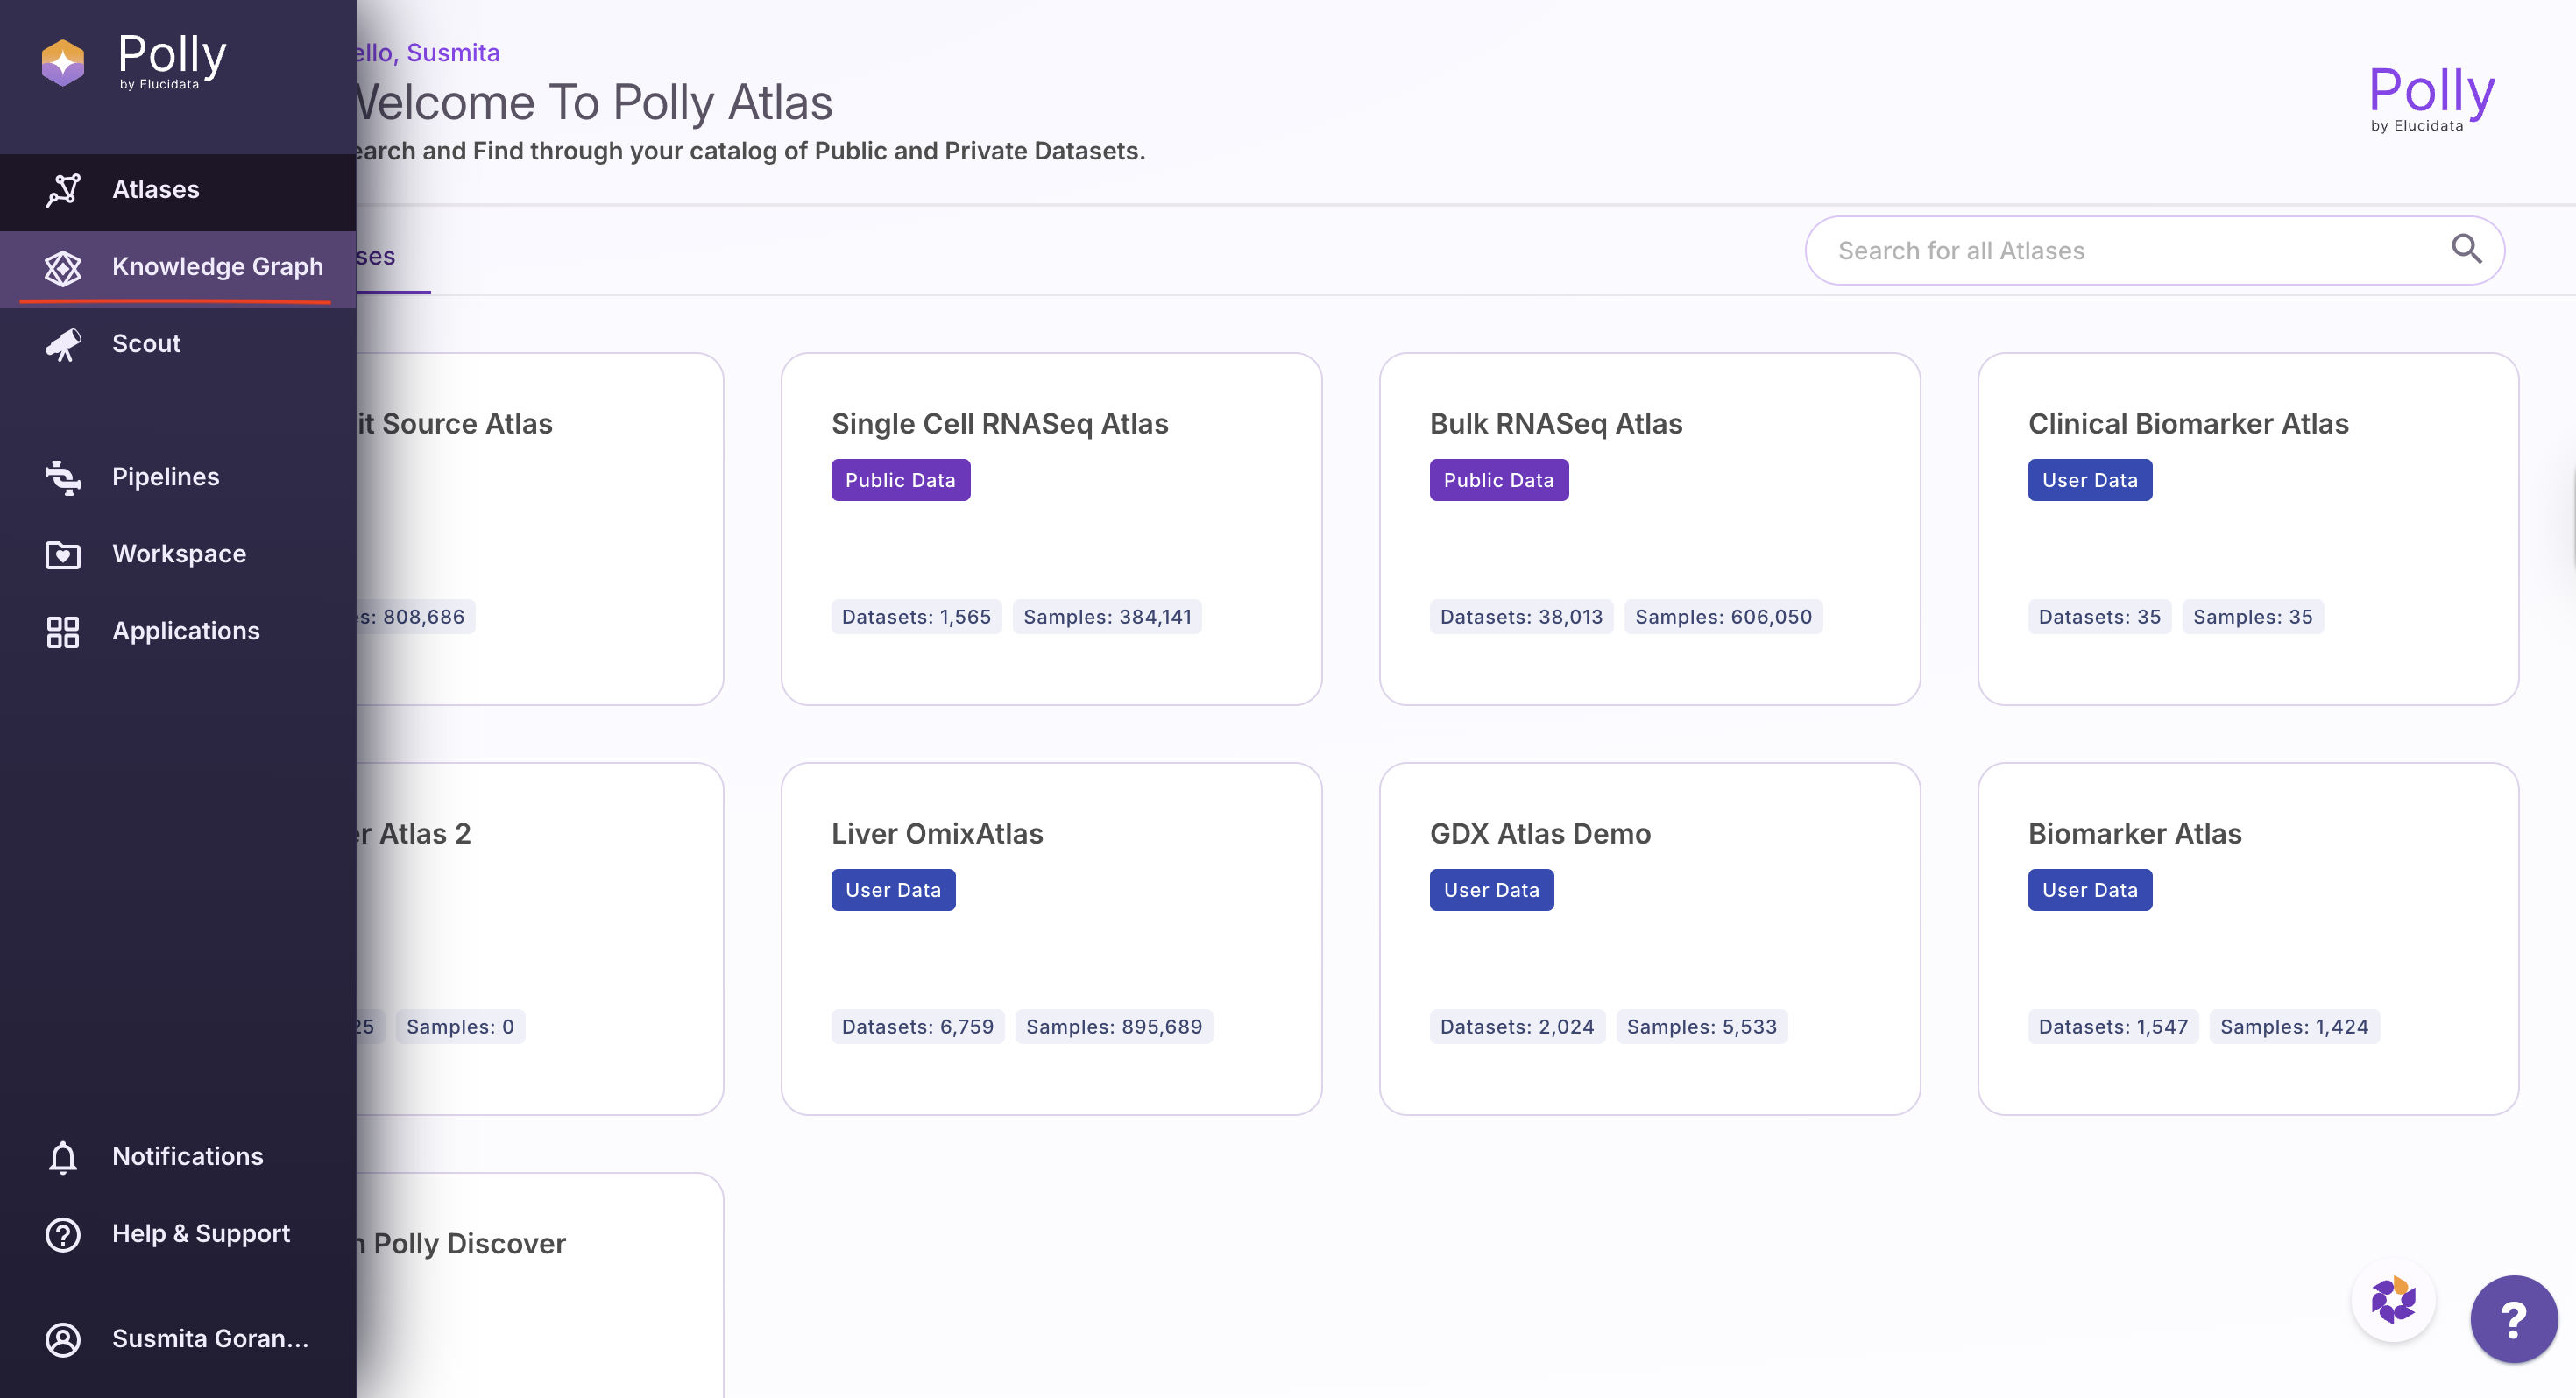Click the Pipelines icon in sidebar
This screenshot has height=1398, width=2576.
tap(63, 477)
